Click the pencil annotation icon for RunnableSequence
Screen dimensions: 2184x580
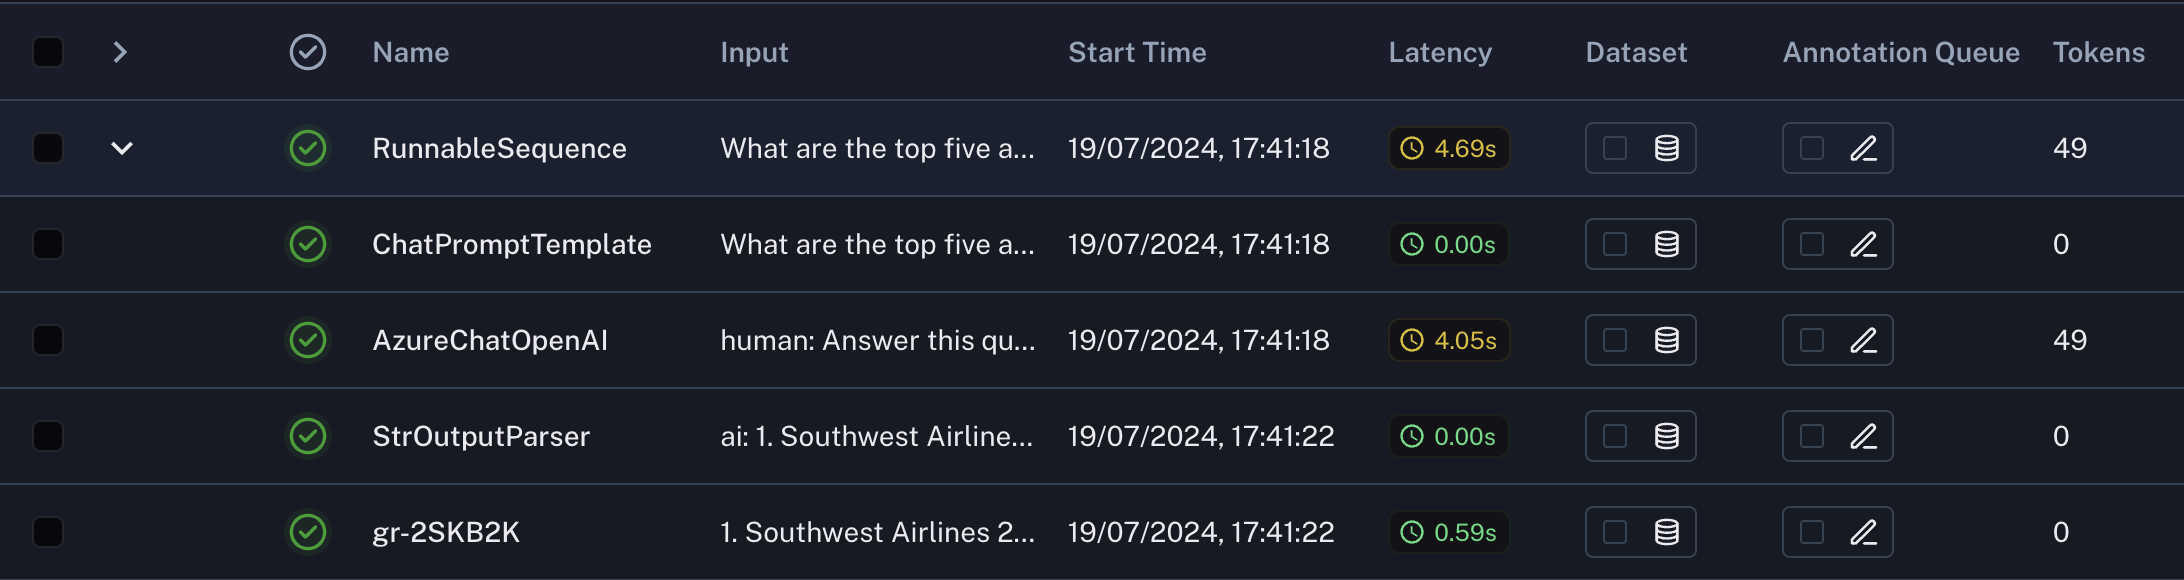click(1863, 148)
